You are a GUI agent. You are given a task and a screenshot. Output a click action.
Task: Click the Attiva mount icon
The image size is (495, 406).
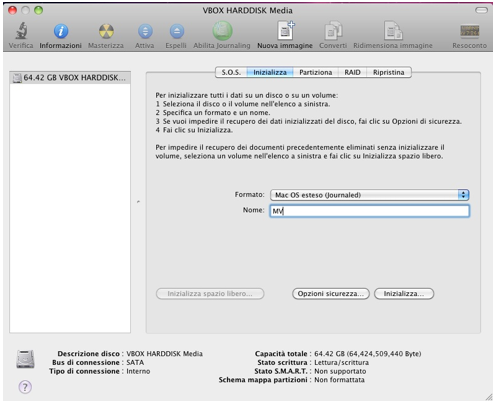(145, 31)
